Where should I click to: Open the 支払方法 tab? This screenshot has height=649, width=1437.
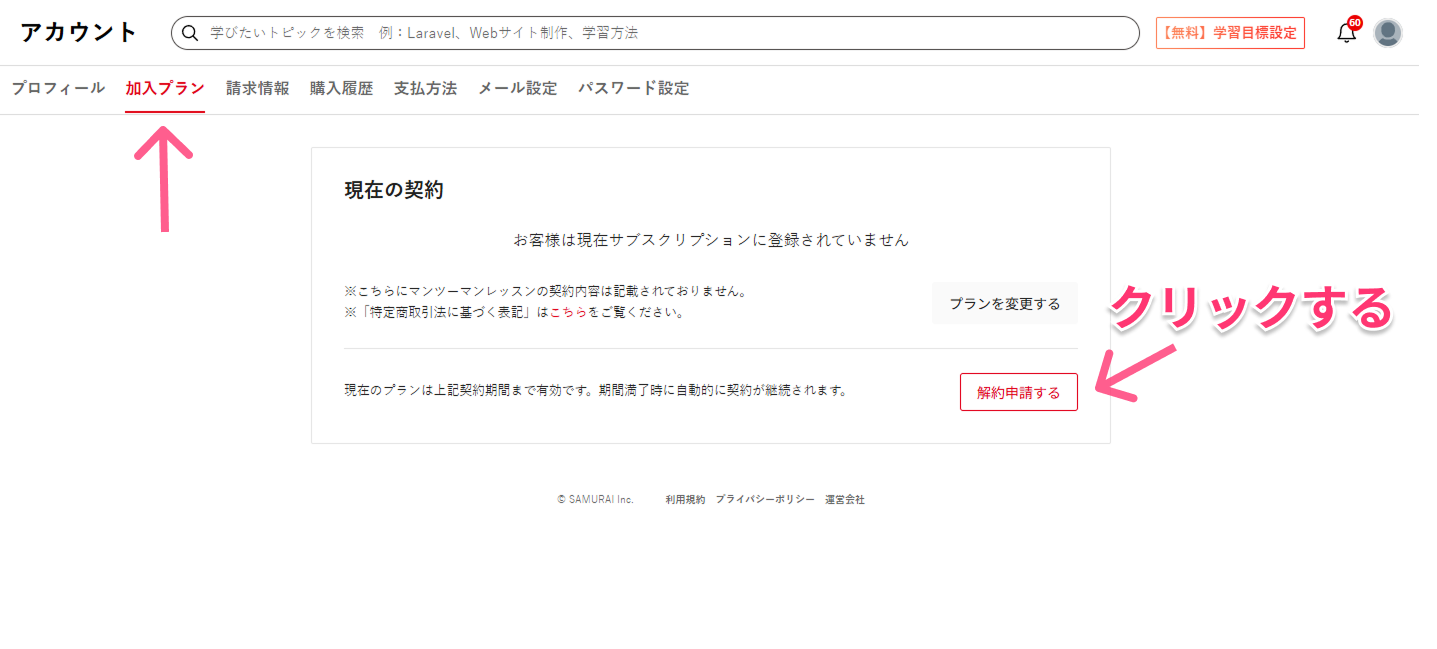425,88
